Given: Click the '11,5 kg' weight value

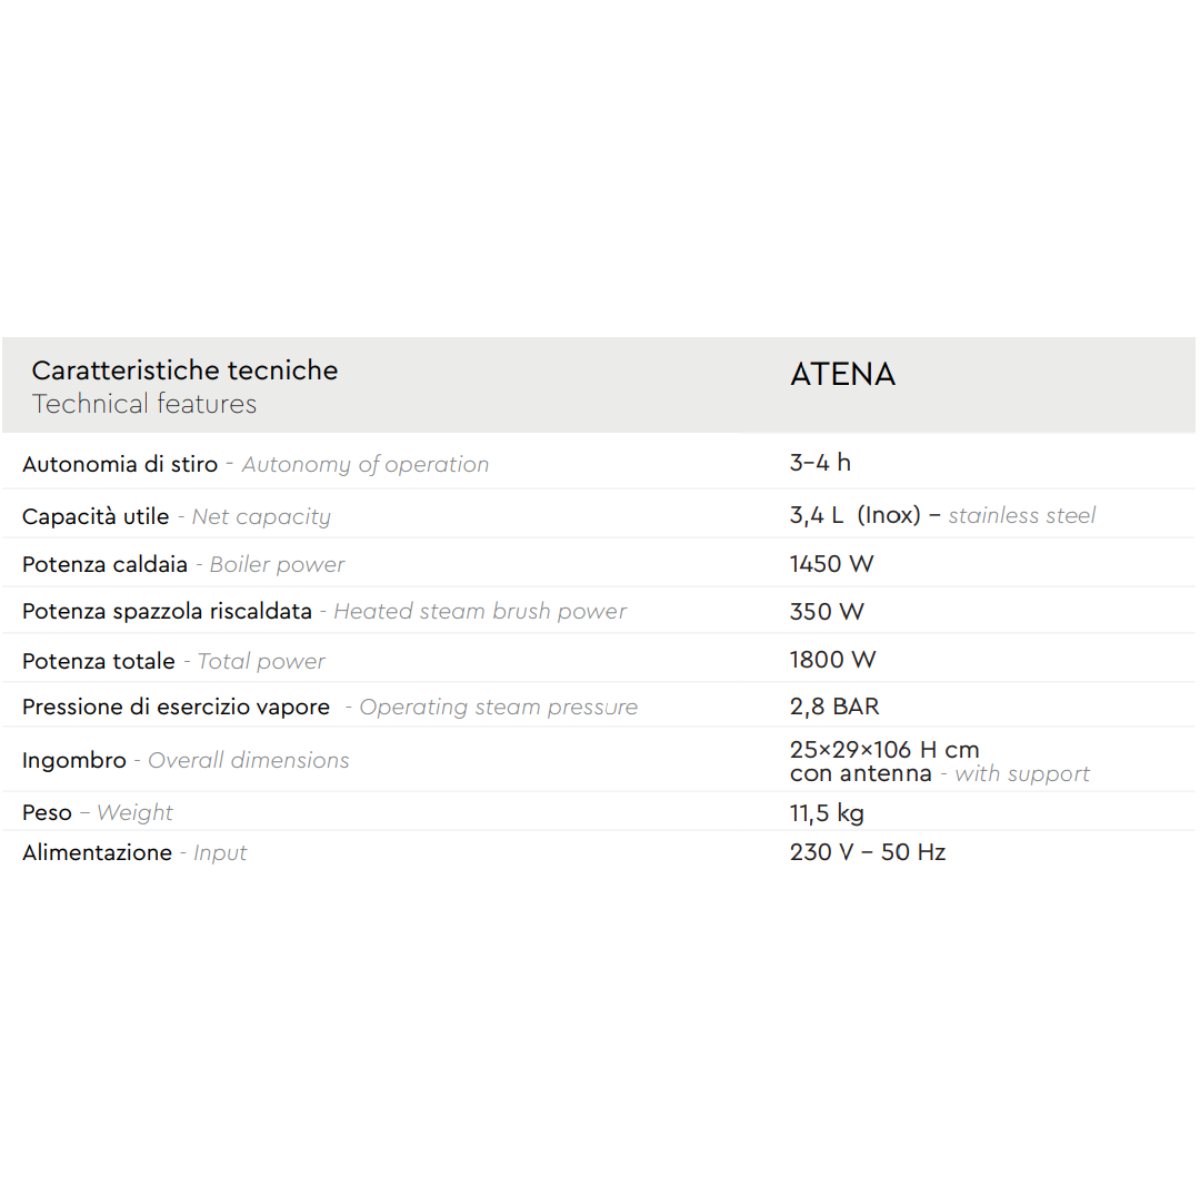Looking at the screenshot, I should [827, 813].
